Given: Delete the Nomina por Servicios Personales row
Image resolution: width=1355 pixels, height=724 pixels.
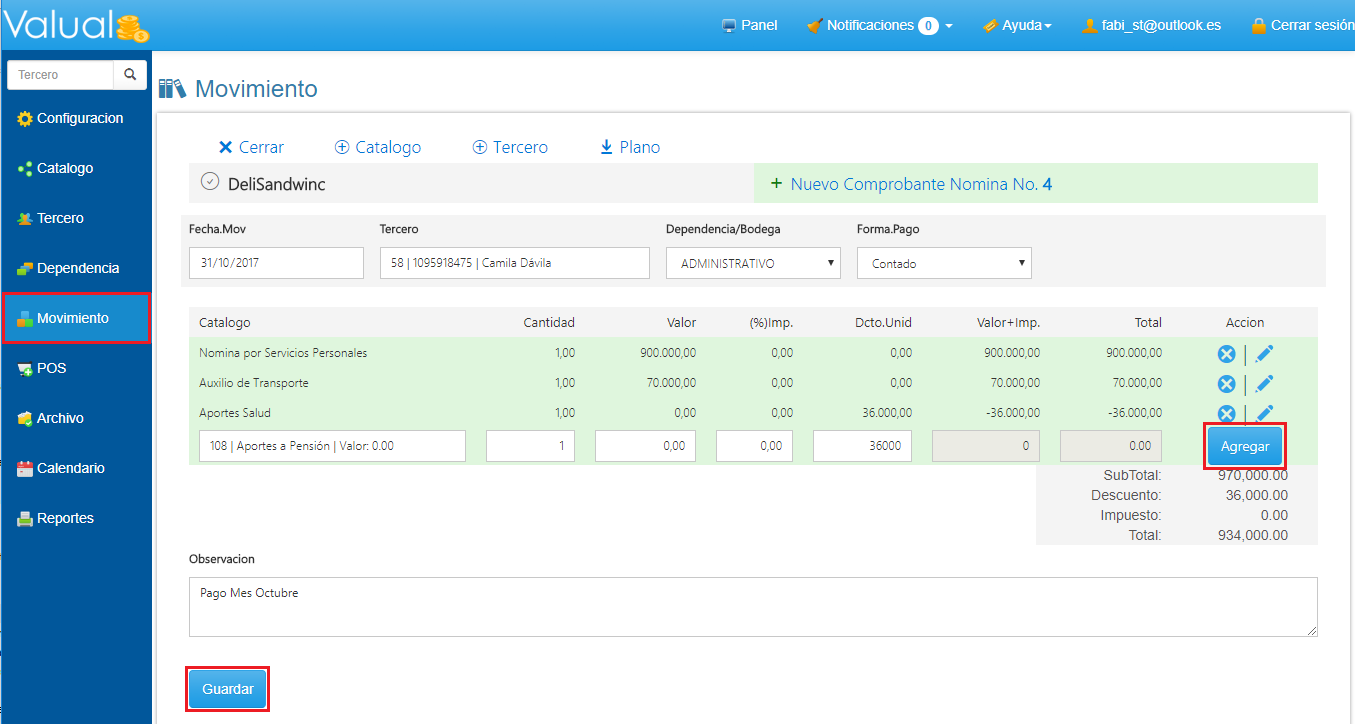Looking at the screenshot, I should point(1226,353).
